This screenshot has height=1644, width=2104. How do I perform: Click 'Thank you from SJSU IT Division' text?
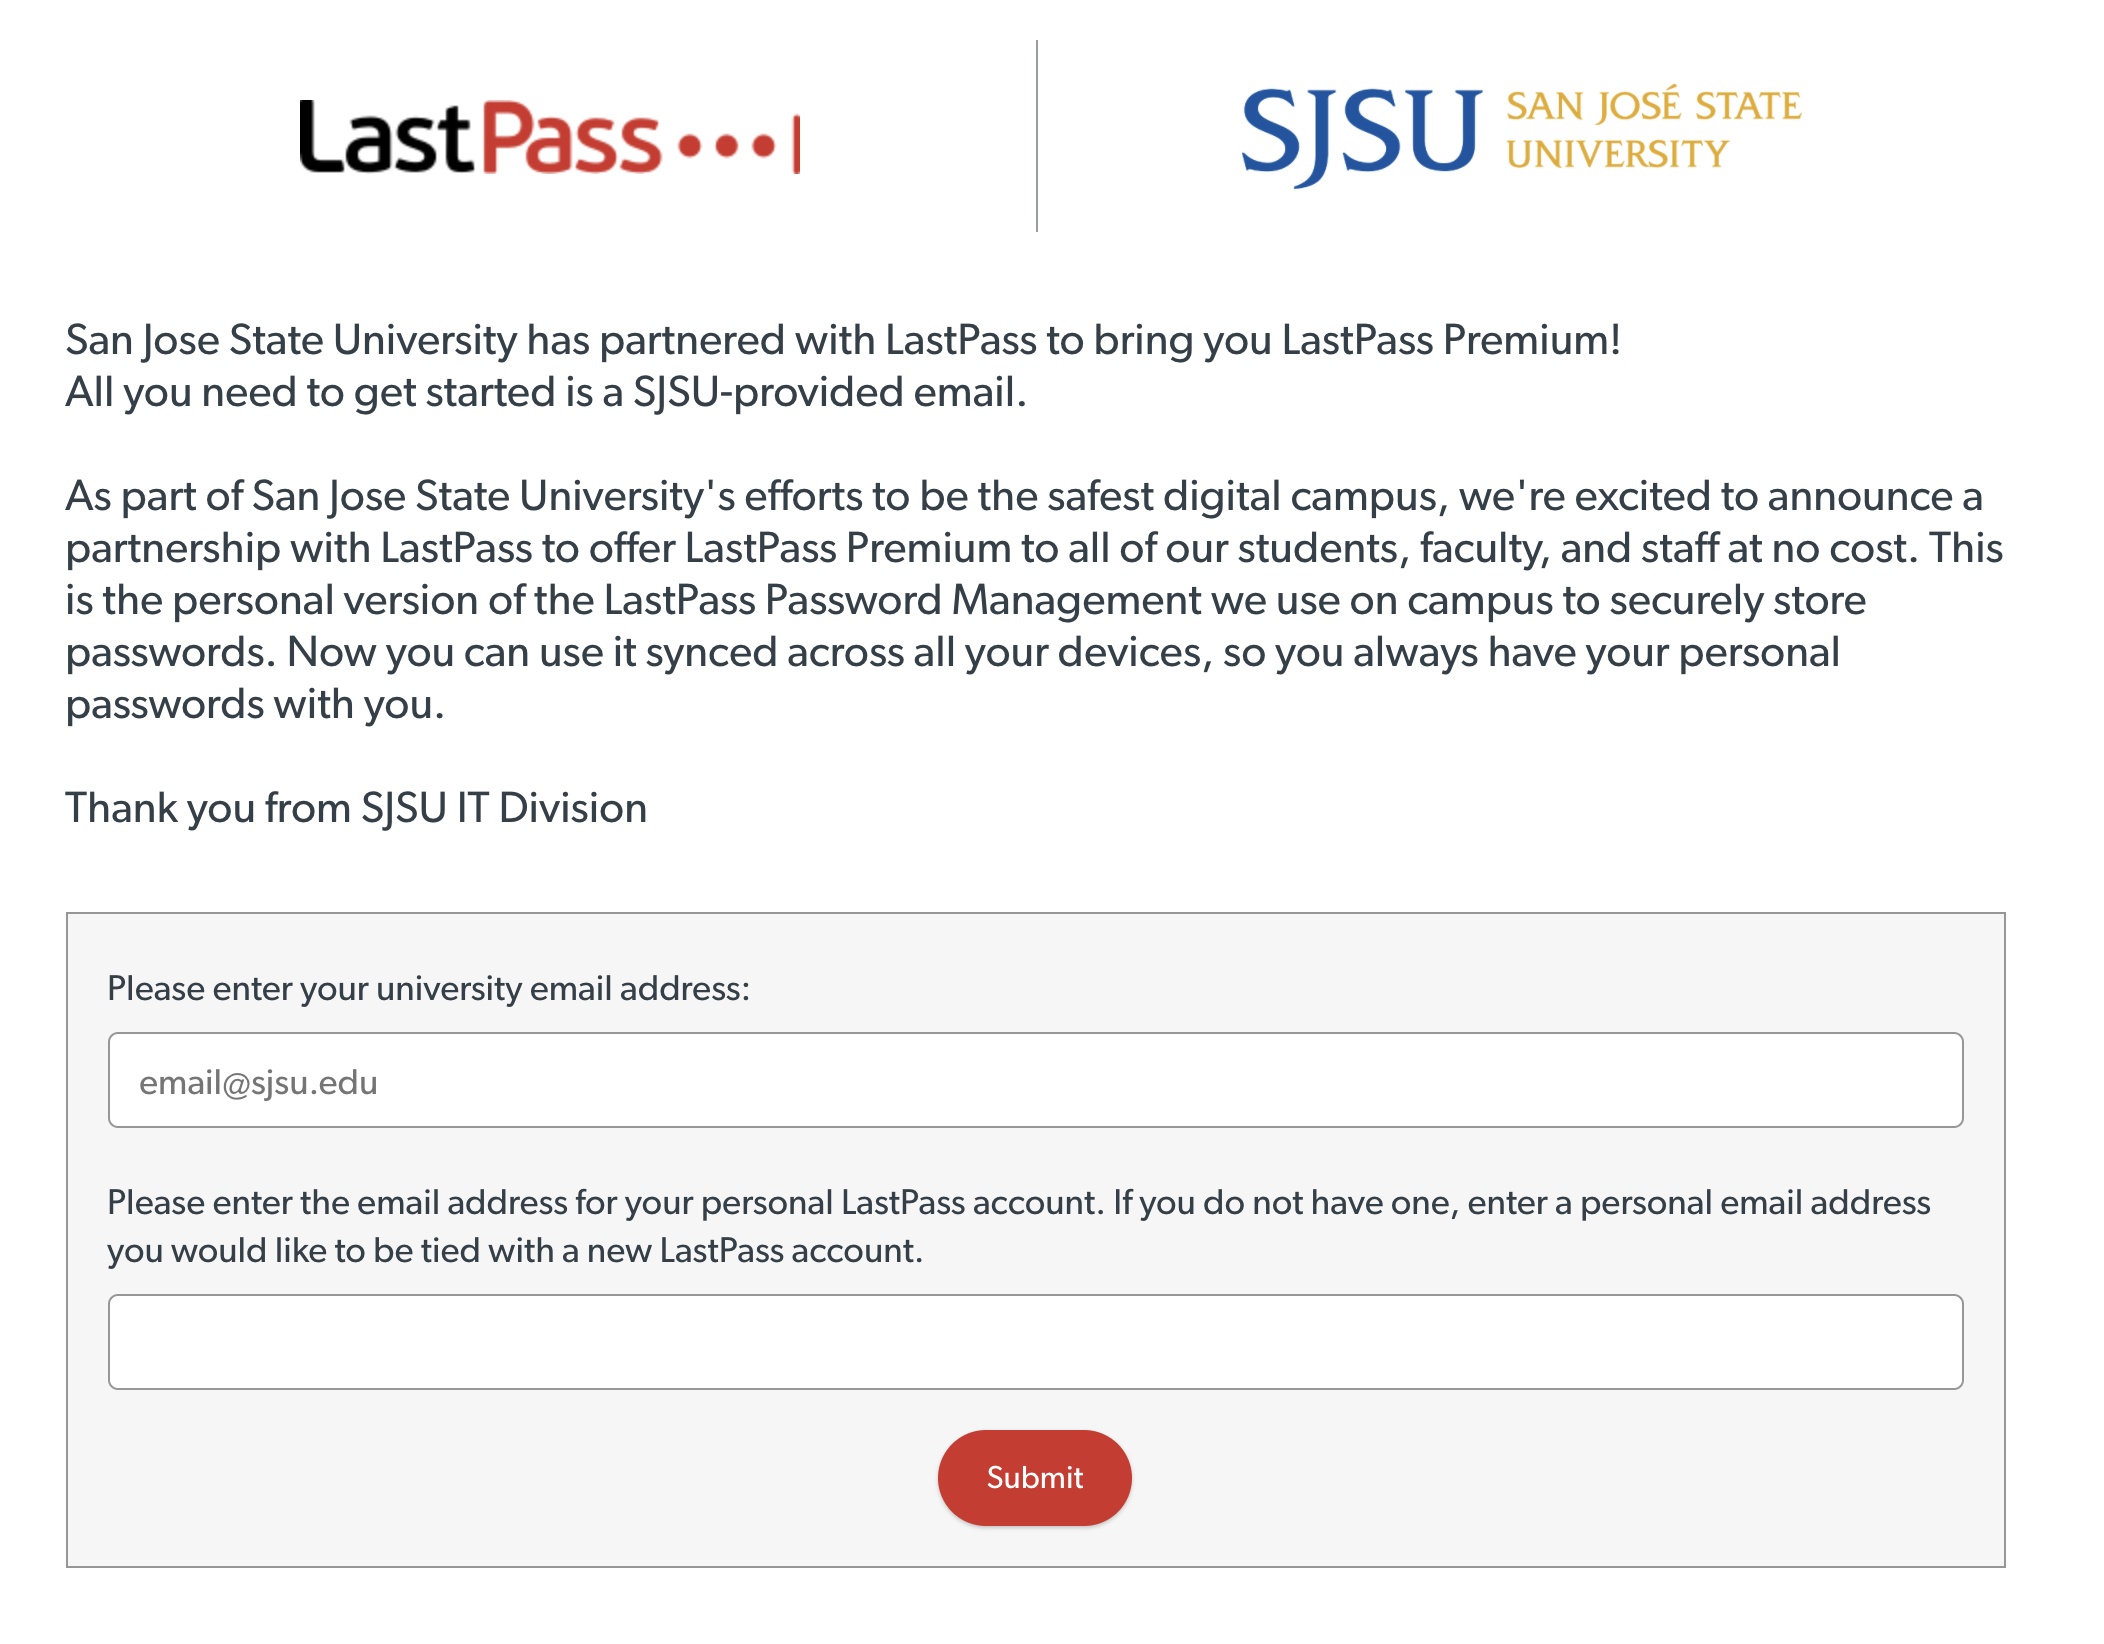click(356, 808)
